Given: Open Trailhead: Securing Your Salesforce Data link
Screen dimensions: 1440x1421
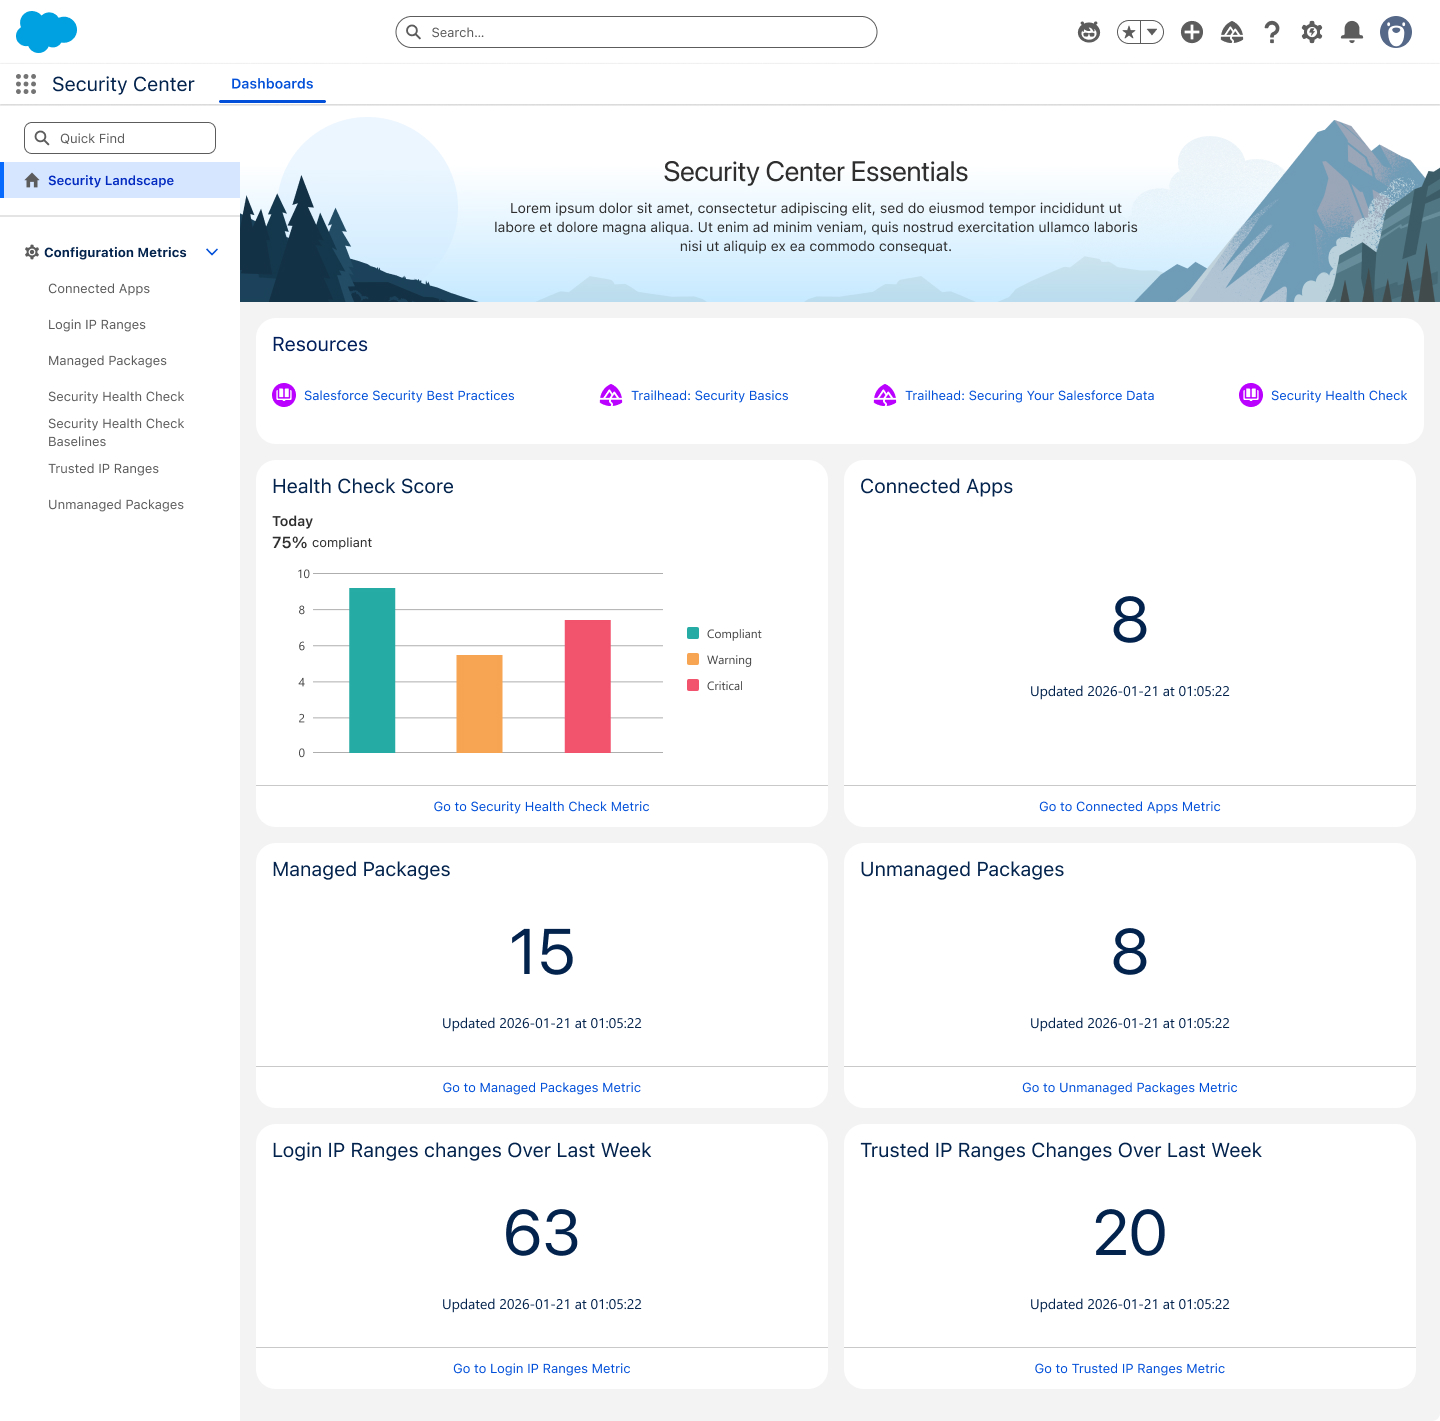Looking at the screenshot, I should 1030,396.
